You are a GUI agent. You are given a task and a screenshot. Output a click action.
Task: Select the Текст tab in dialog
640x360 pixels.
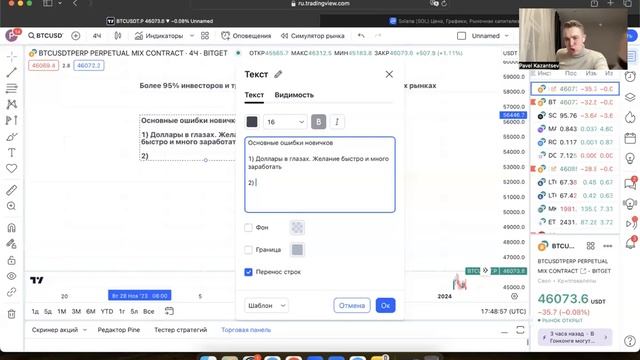pos(254,95)
